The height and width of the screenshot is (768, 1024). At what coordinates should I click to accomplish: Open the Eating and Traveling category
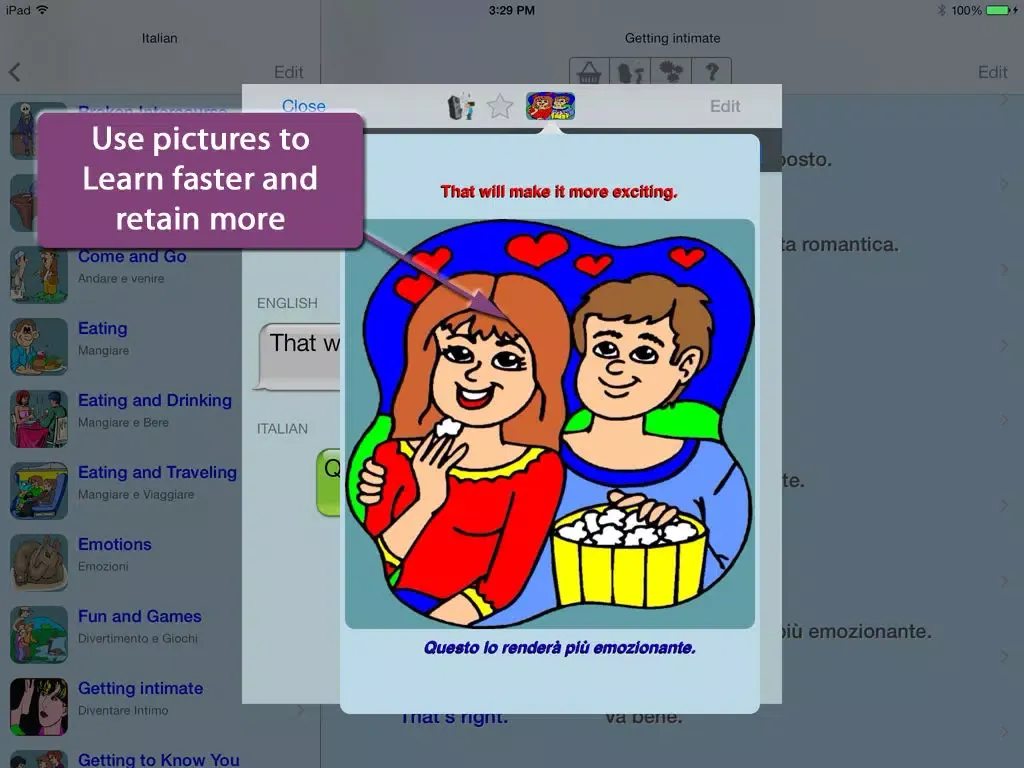[160, 490]
